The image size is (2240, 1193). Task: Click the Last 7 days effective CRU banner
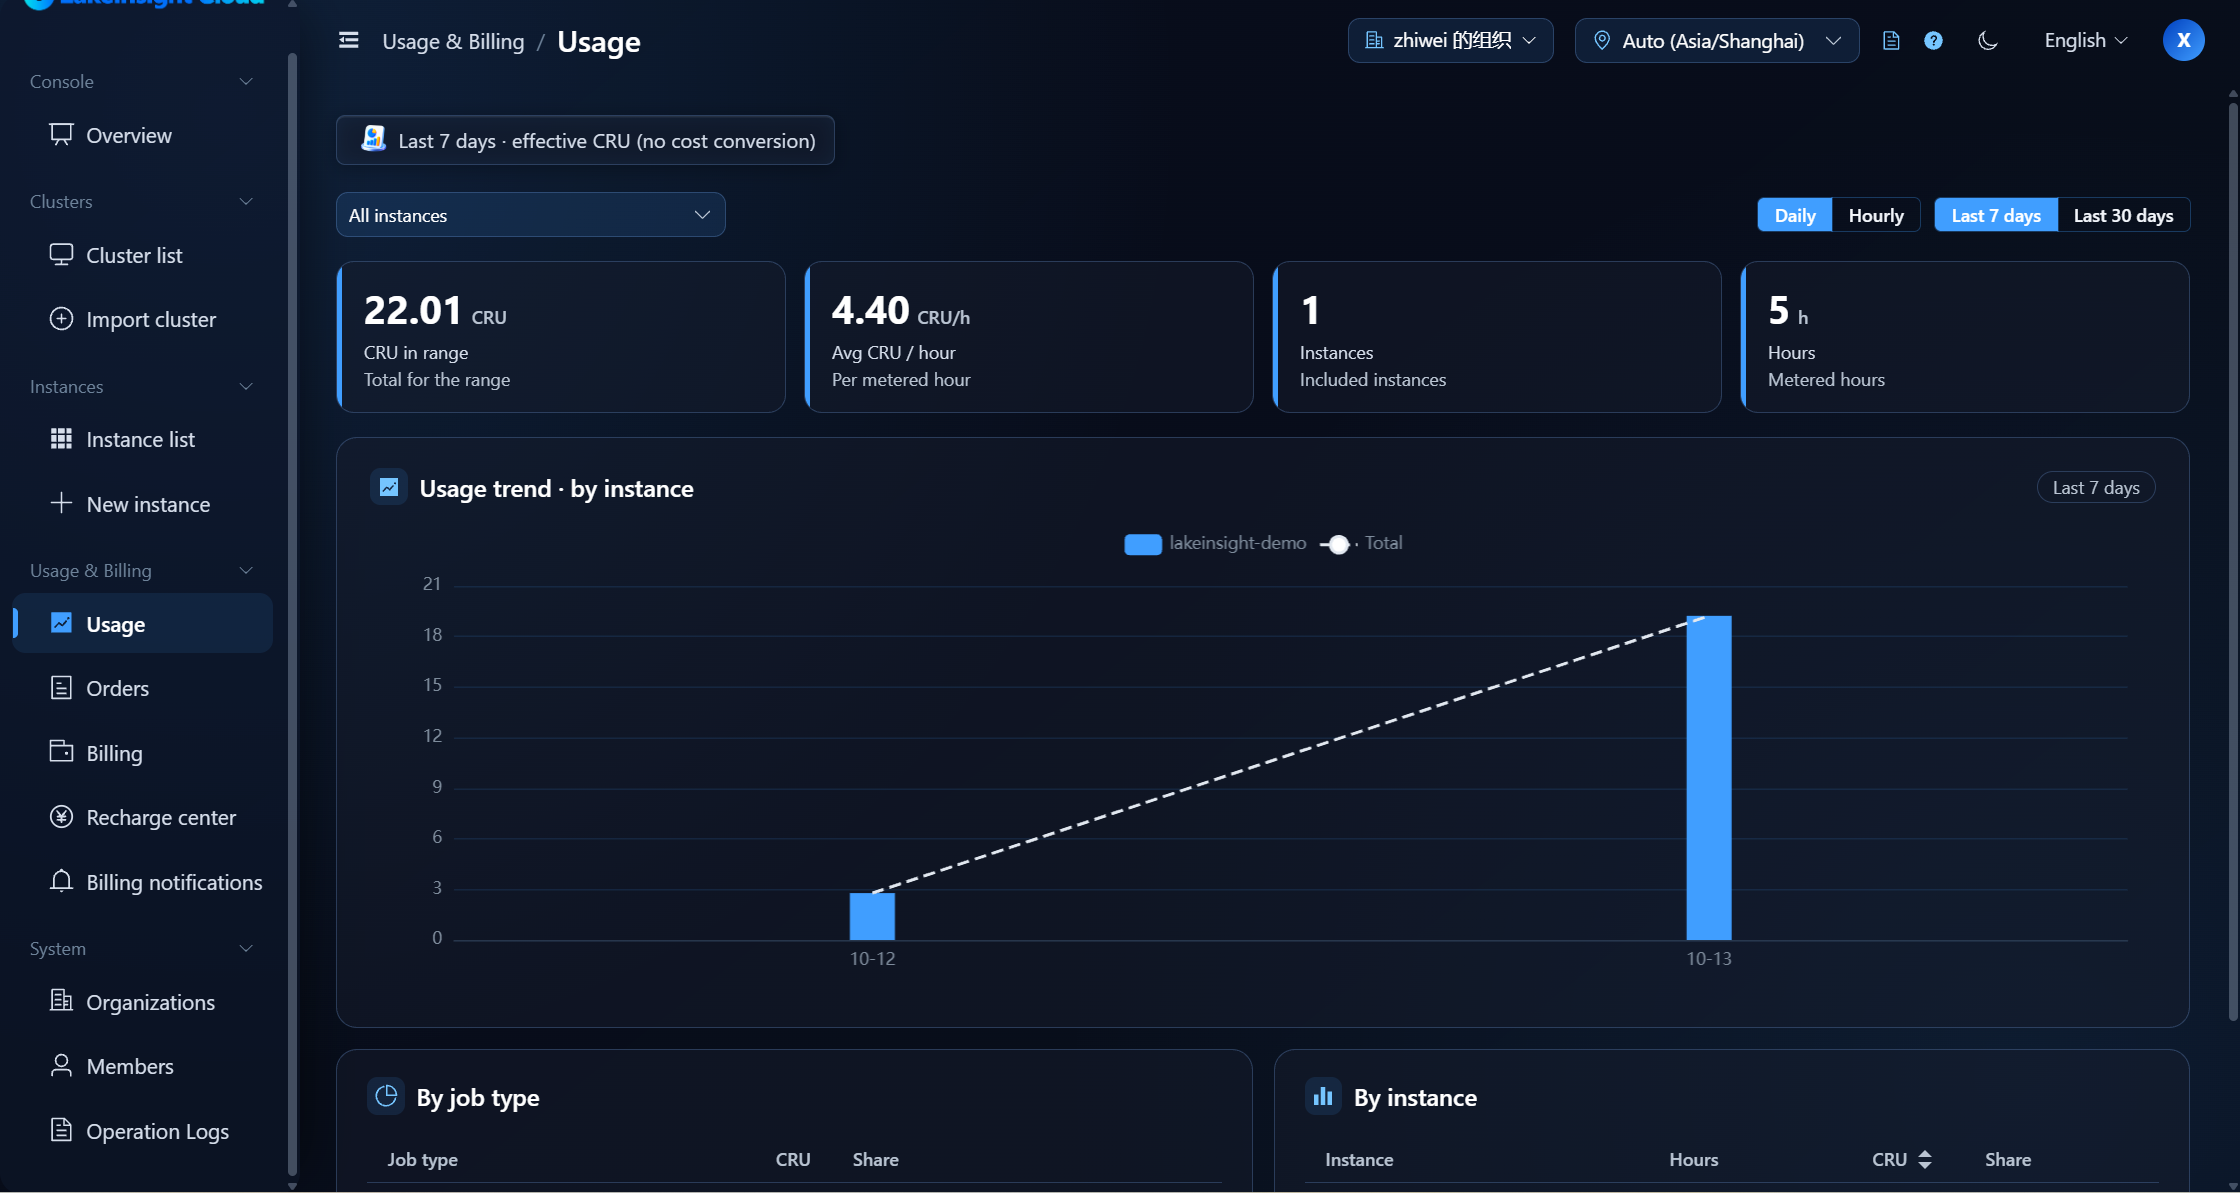[585, 140]
